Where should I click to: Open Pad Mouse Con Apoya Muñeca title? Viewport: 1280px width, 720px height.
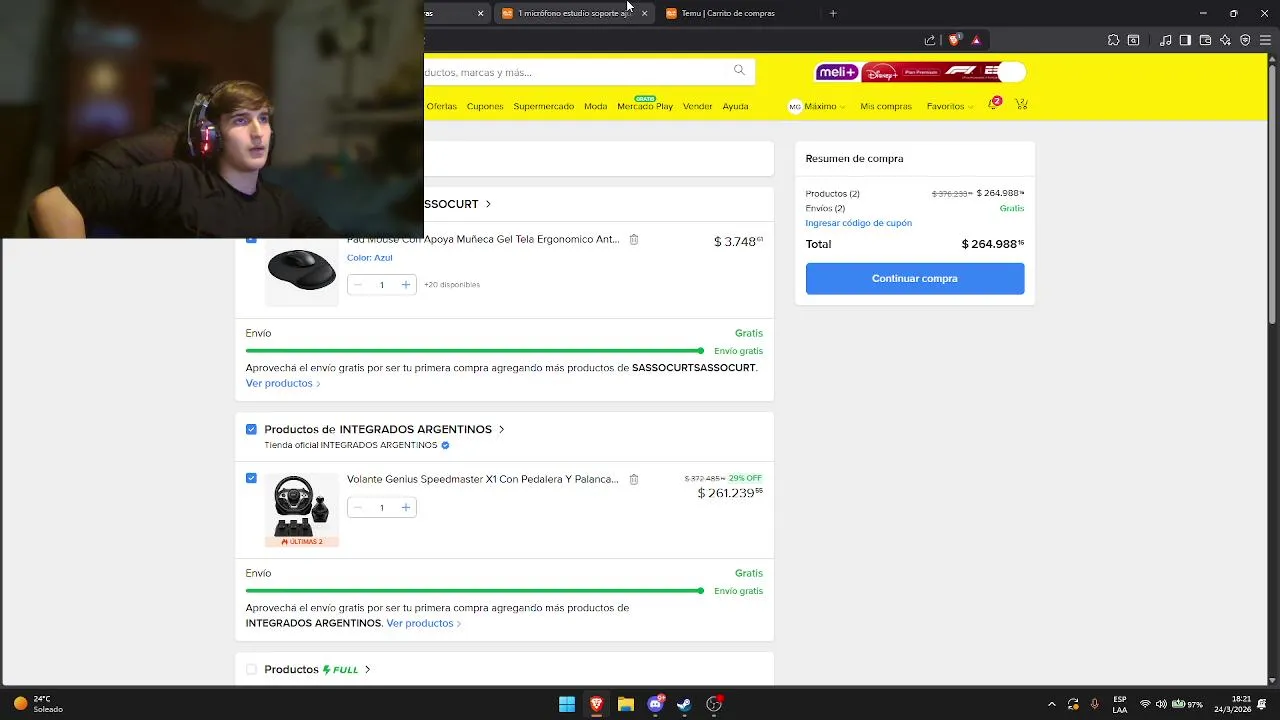point(483,240)
